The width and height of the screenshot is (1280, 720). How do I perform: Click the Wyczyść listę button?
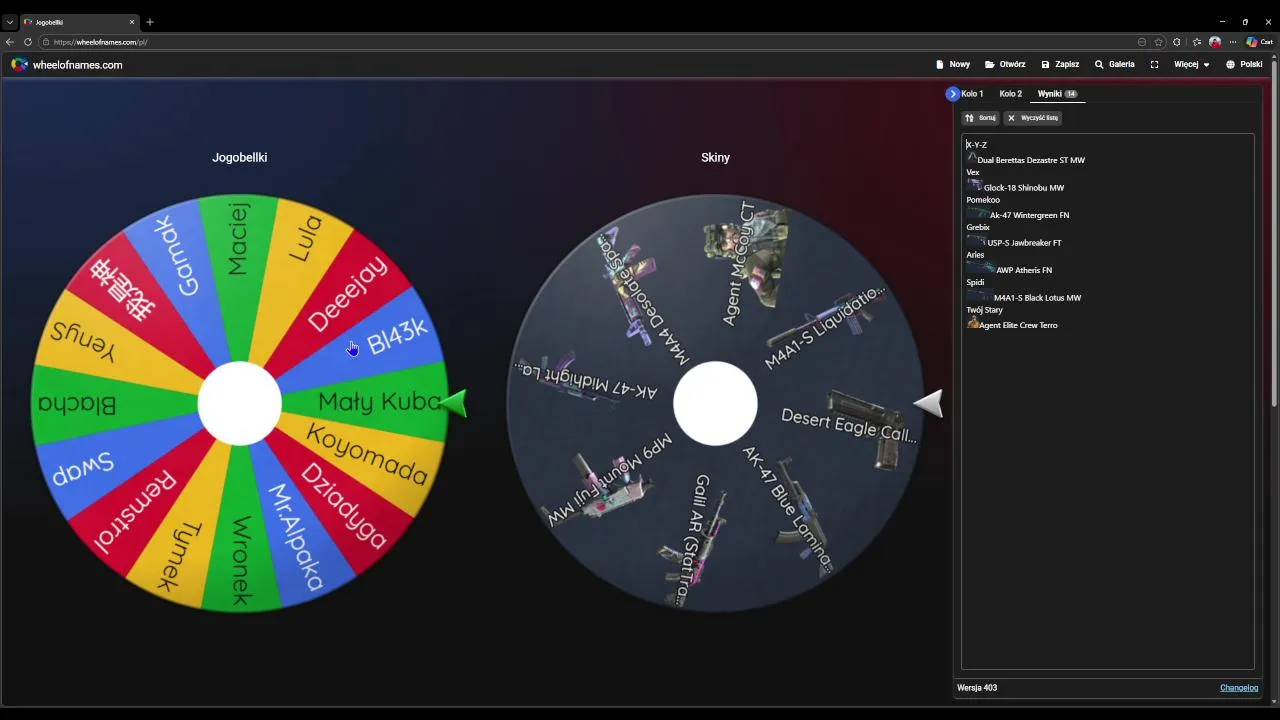tap(1032, 118)
